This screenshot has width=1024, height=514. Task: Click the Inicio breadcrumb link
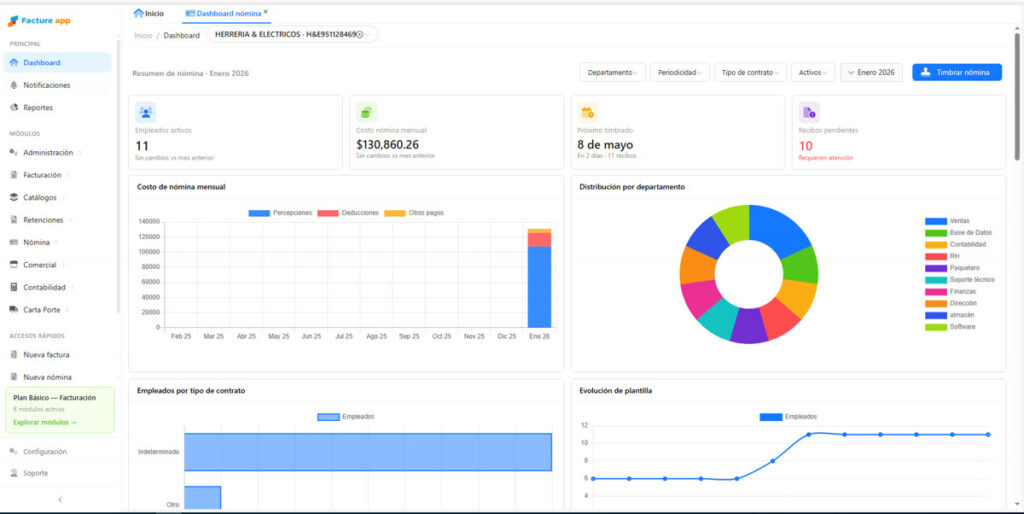[x=143, y=35]
